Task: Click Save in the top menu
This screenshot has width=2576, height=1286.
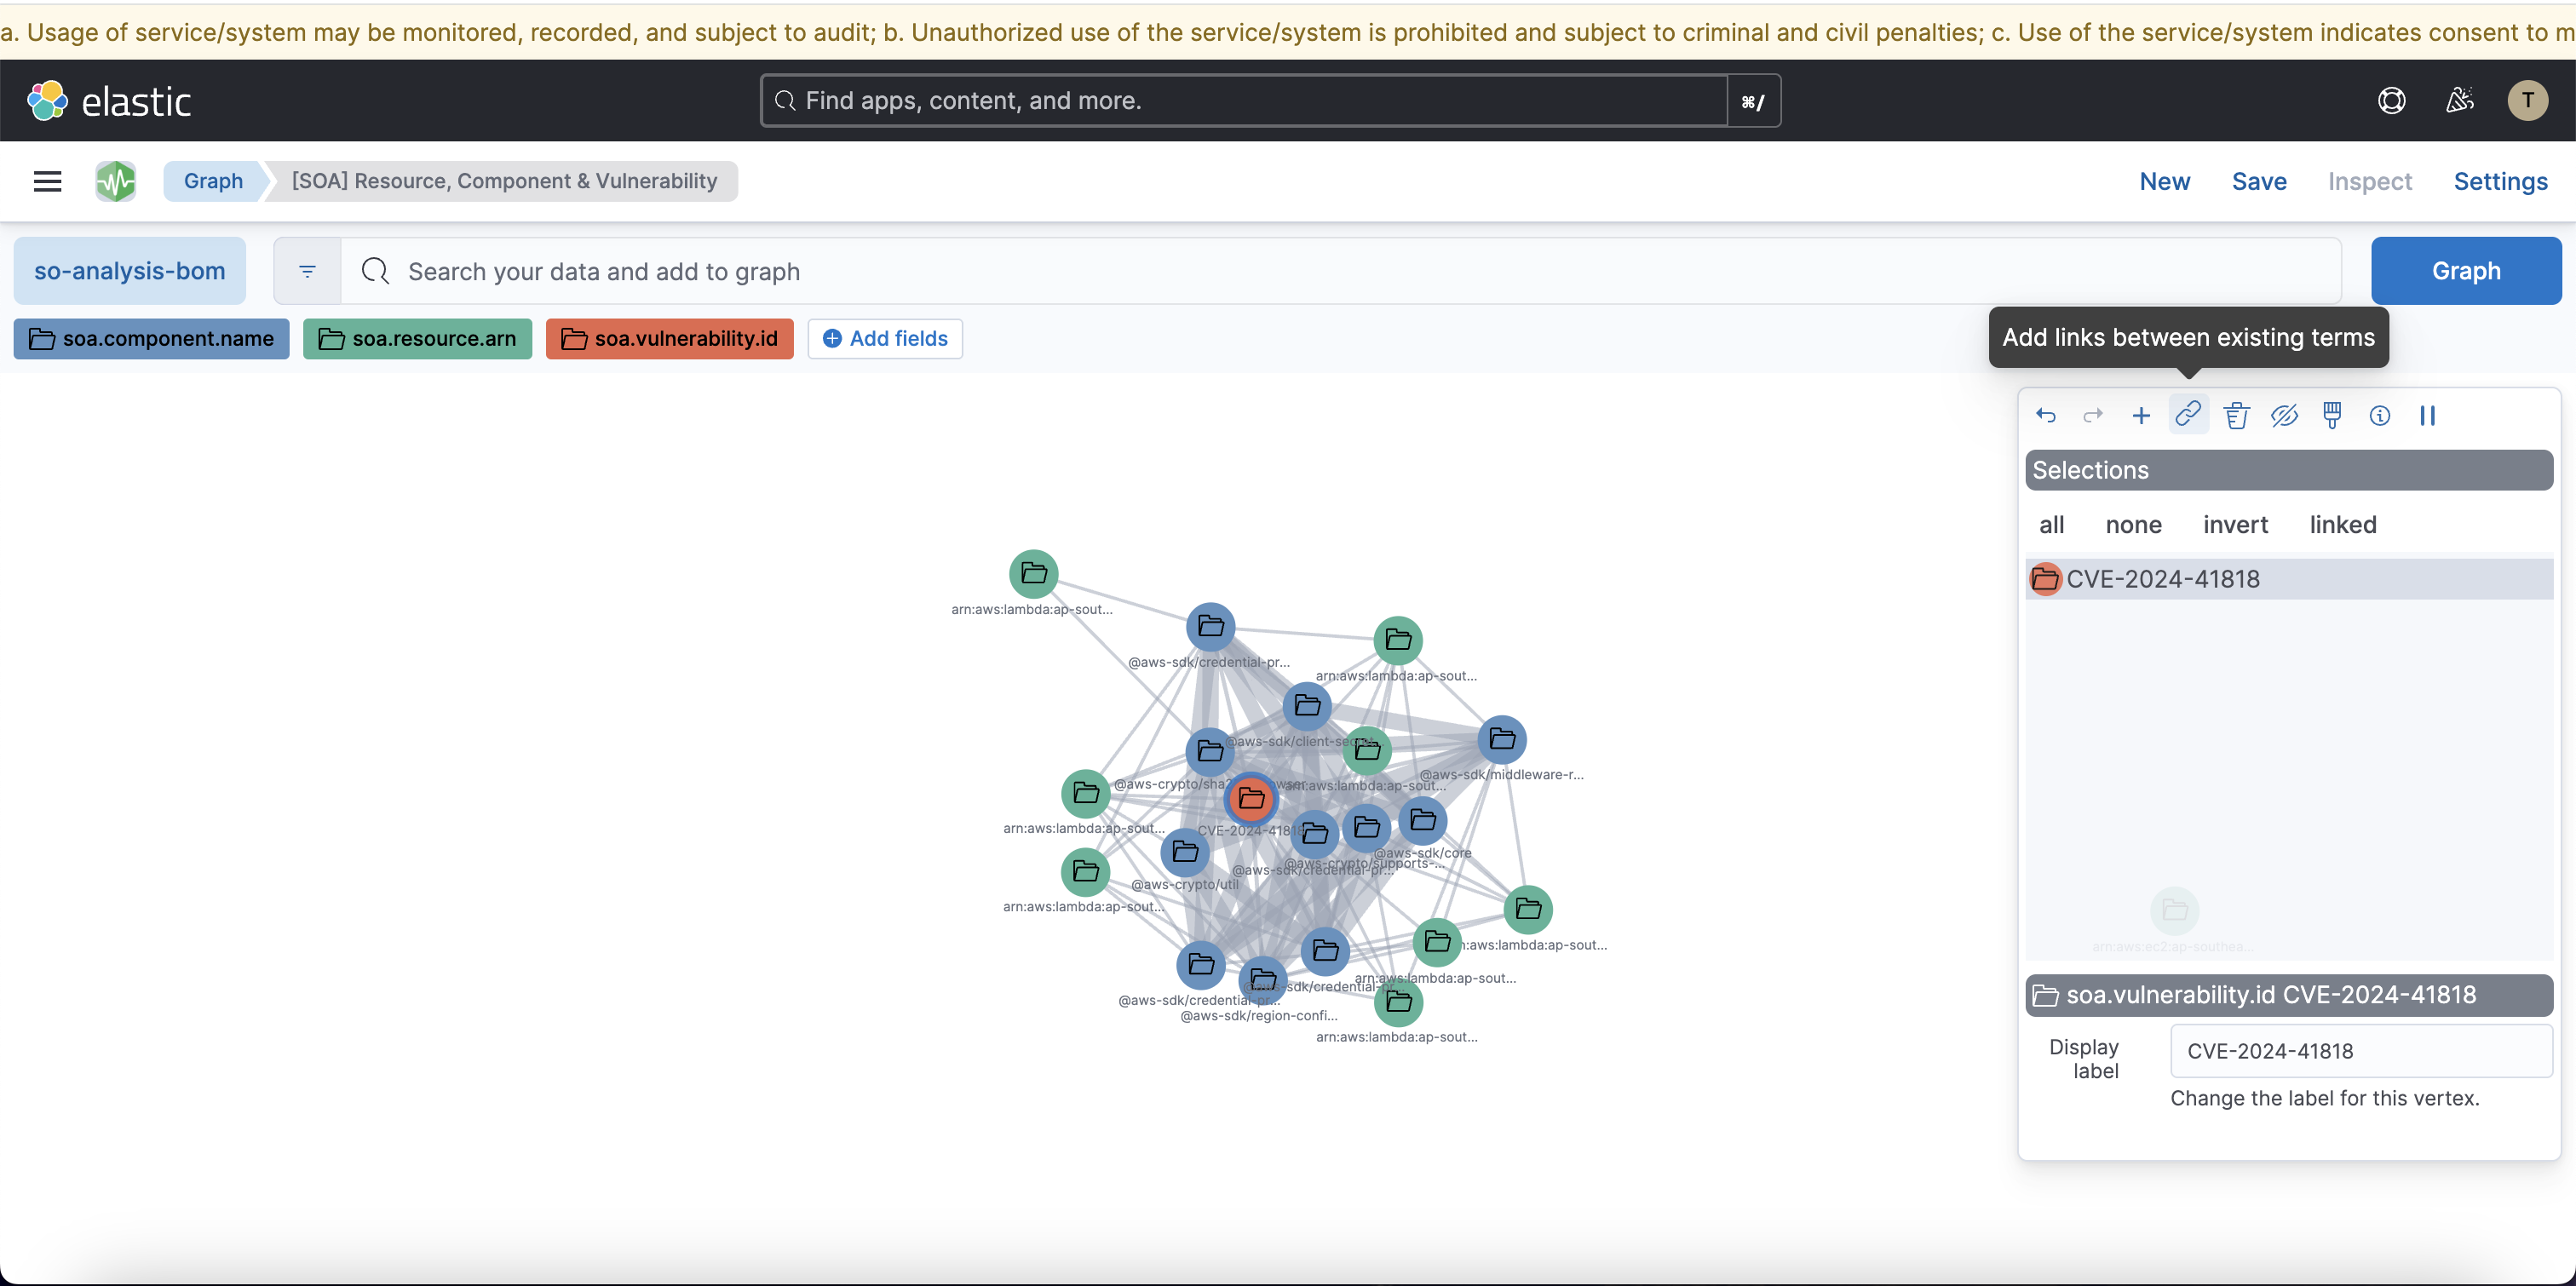Action: click(2259, 181)
